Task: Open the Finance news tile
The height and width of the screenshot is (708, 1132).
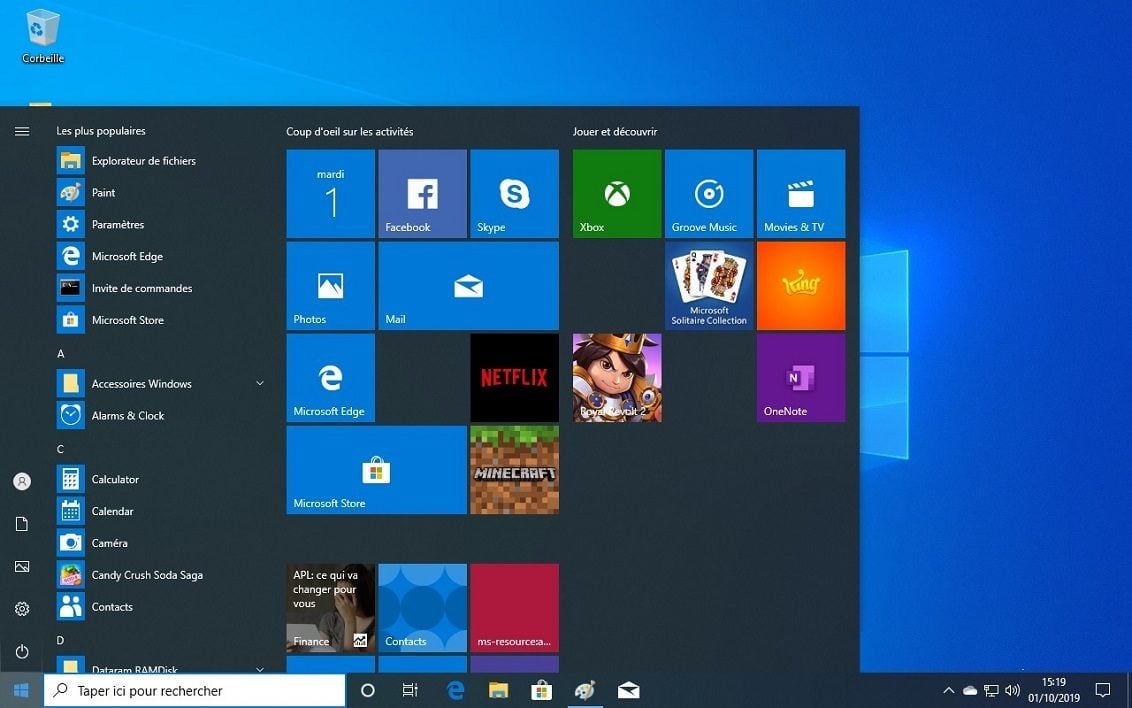Action: point(331,608)
